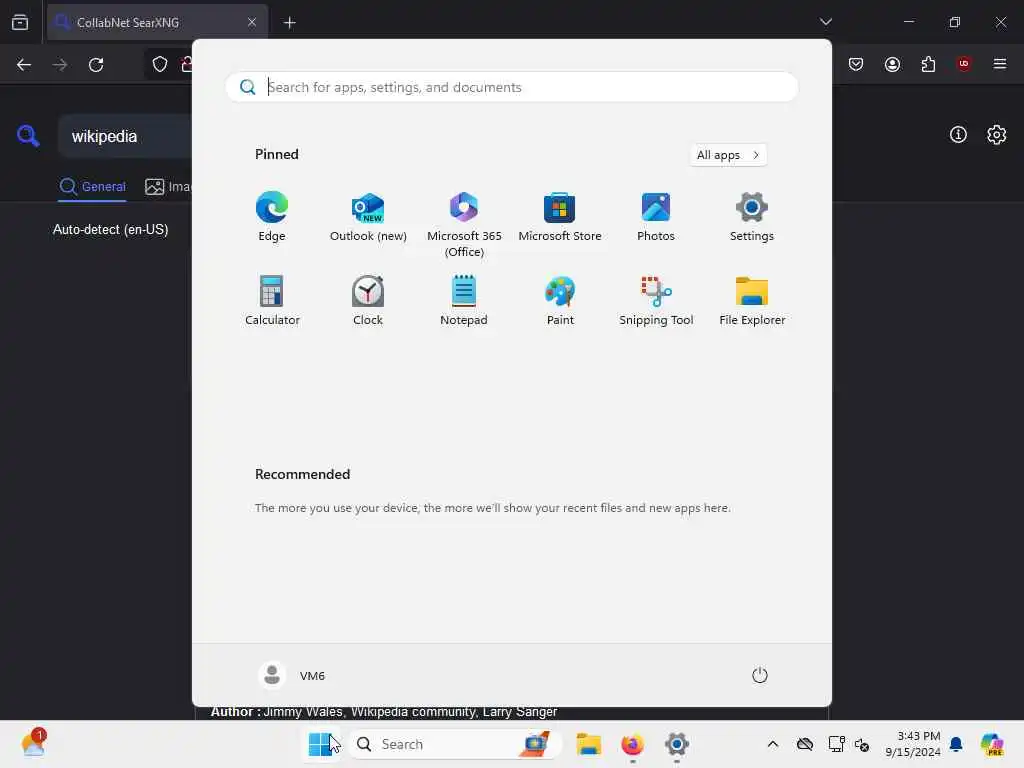Click the Windows Start button on taskbar
This screenshot has width=1024, height=768.
click(x=320, y=744)
